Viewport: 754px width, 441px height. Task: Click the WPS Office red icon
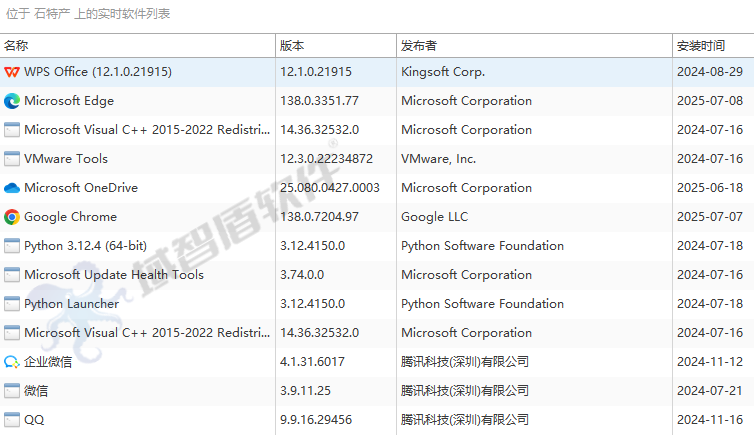[x=12, y=72]
